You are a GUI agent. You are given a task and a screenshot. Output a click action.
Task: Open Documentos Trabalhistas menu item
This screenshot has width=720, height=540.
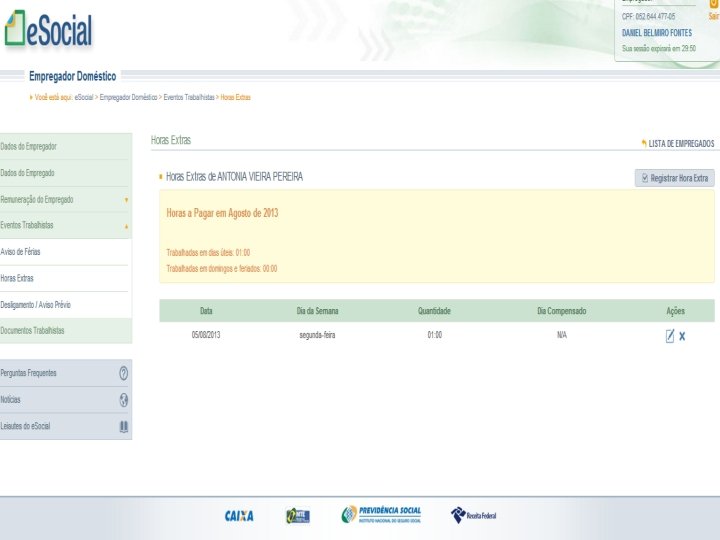[x=66, y=331]
